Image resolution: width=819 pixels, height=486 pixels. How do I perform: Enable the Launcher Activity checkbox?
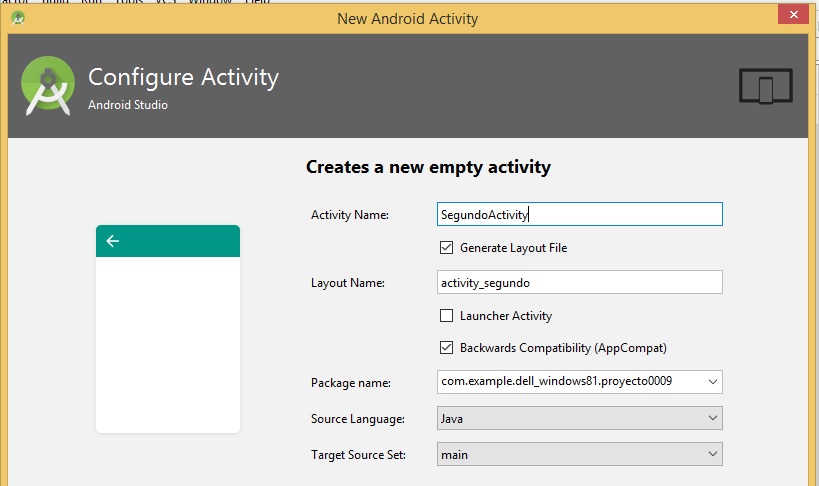[x=446, y=316]
